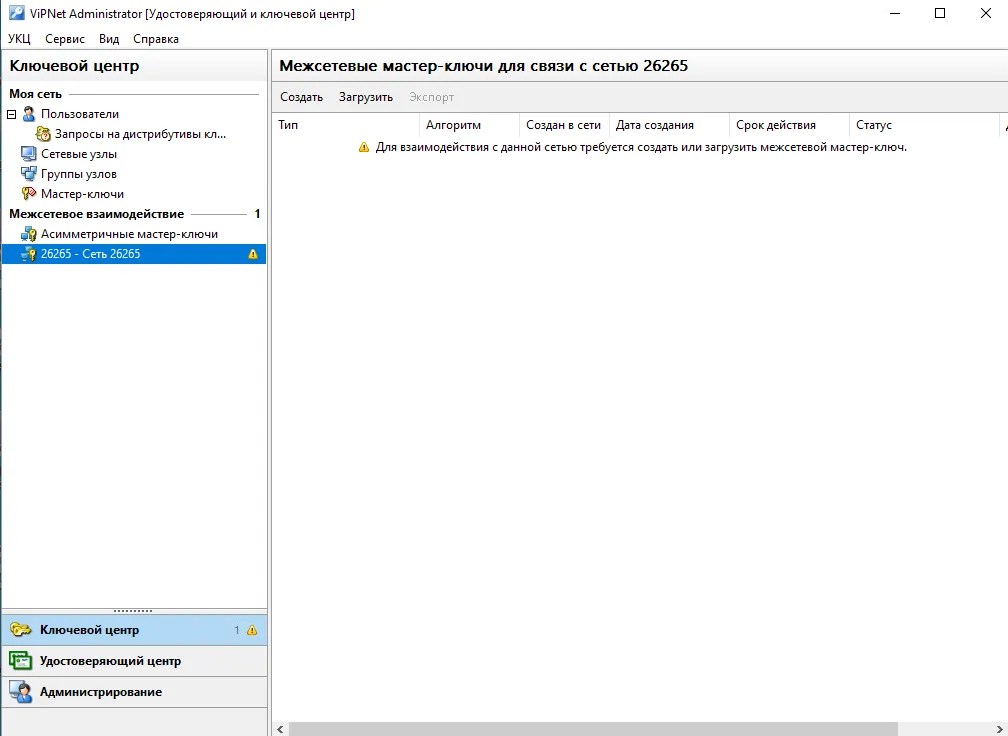The image size is (1008, 736).
Task: Click the Моя сеть group header
Action: coord(35,94)
